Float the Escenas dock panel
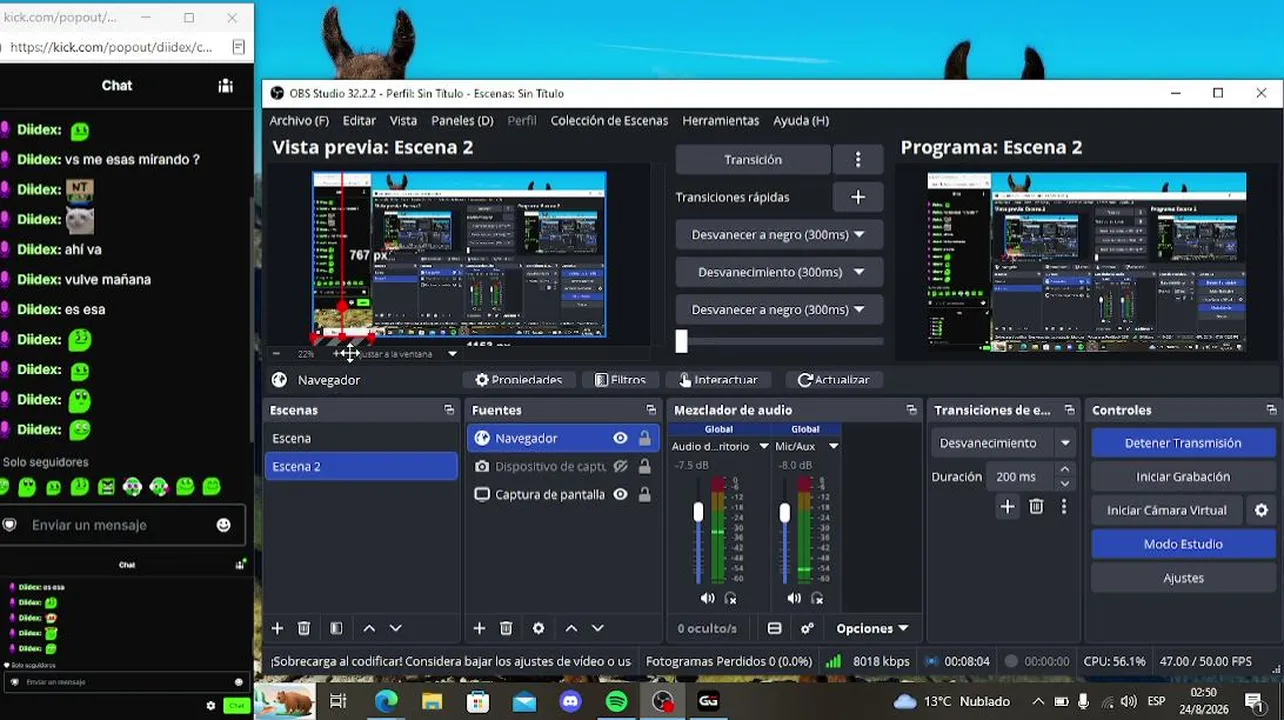The height and width of the screenshot is (720, 1284). tap(449, 410)
